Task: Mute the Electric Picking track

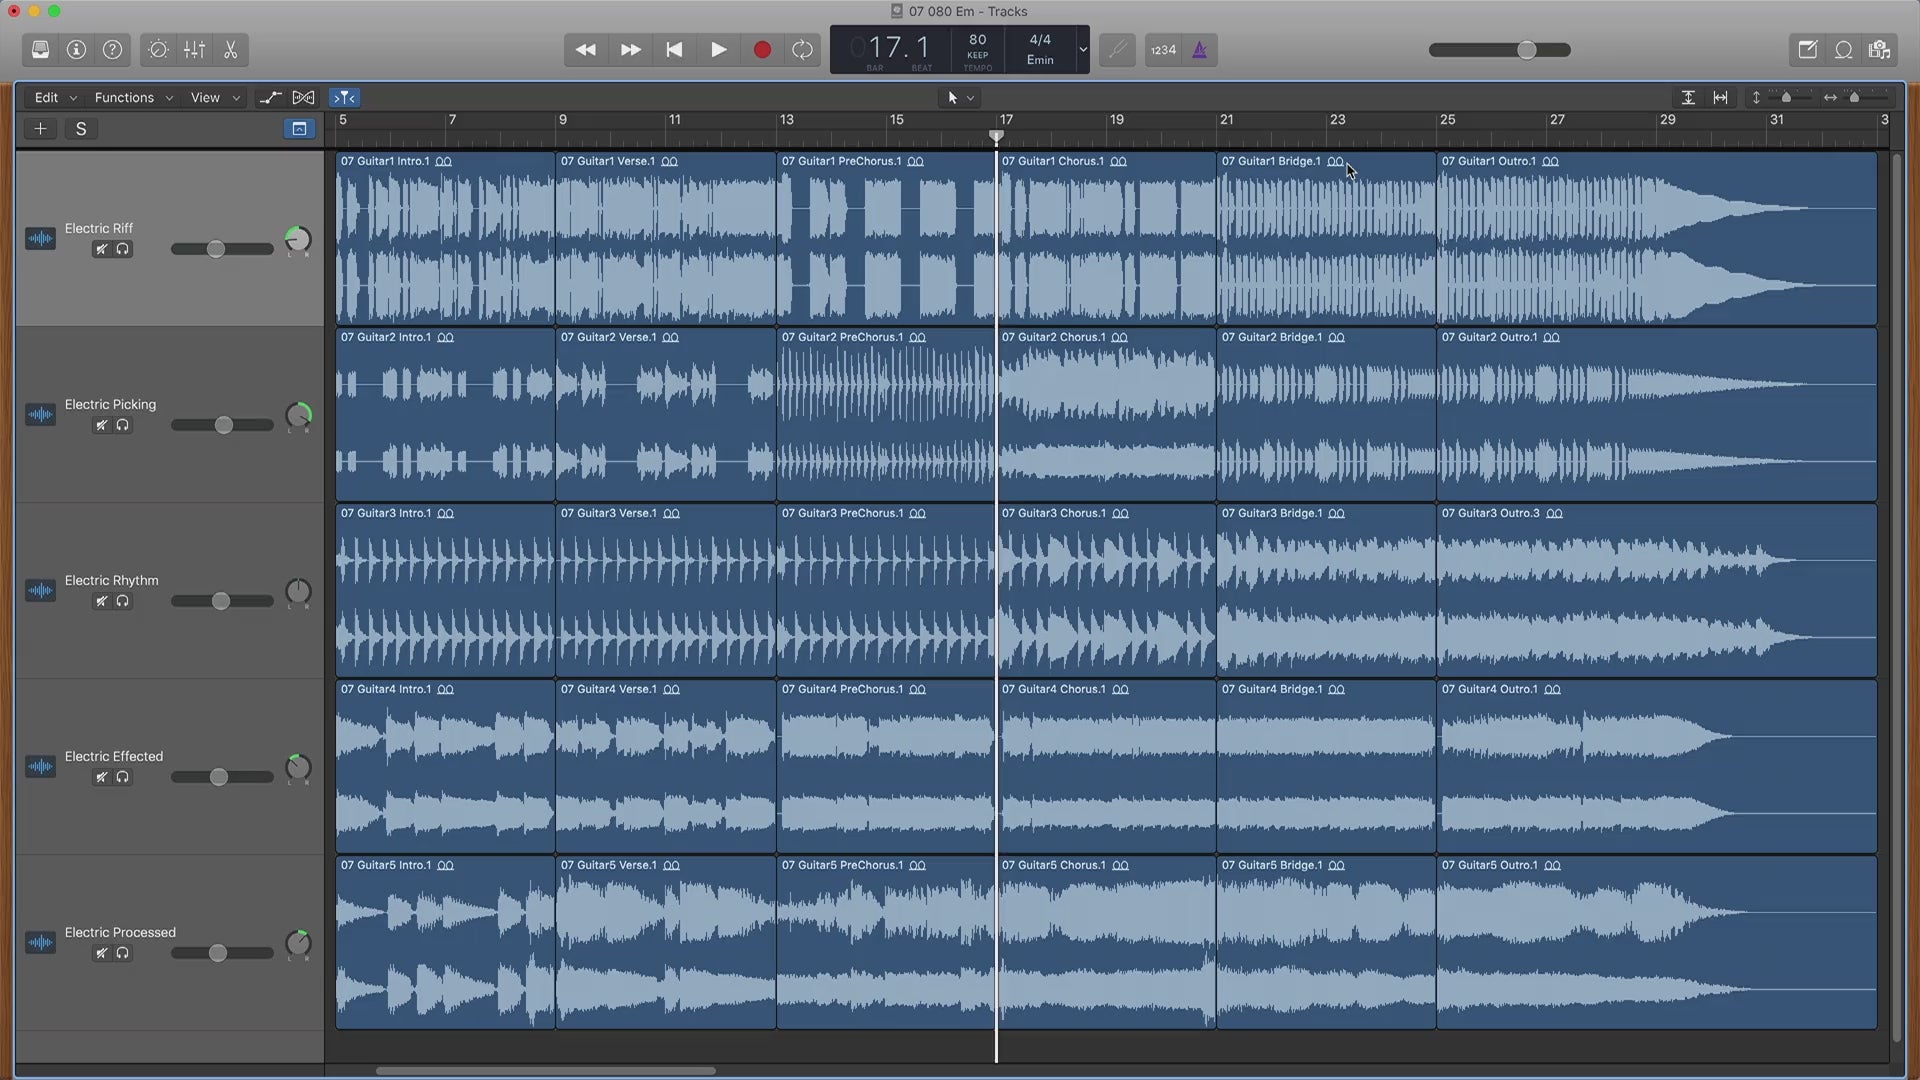Action: point(101,425)
